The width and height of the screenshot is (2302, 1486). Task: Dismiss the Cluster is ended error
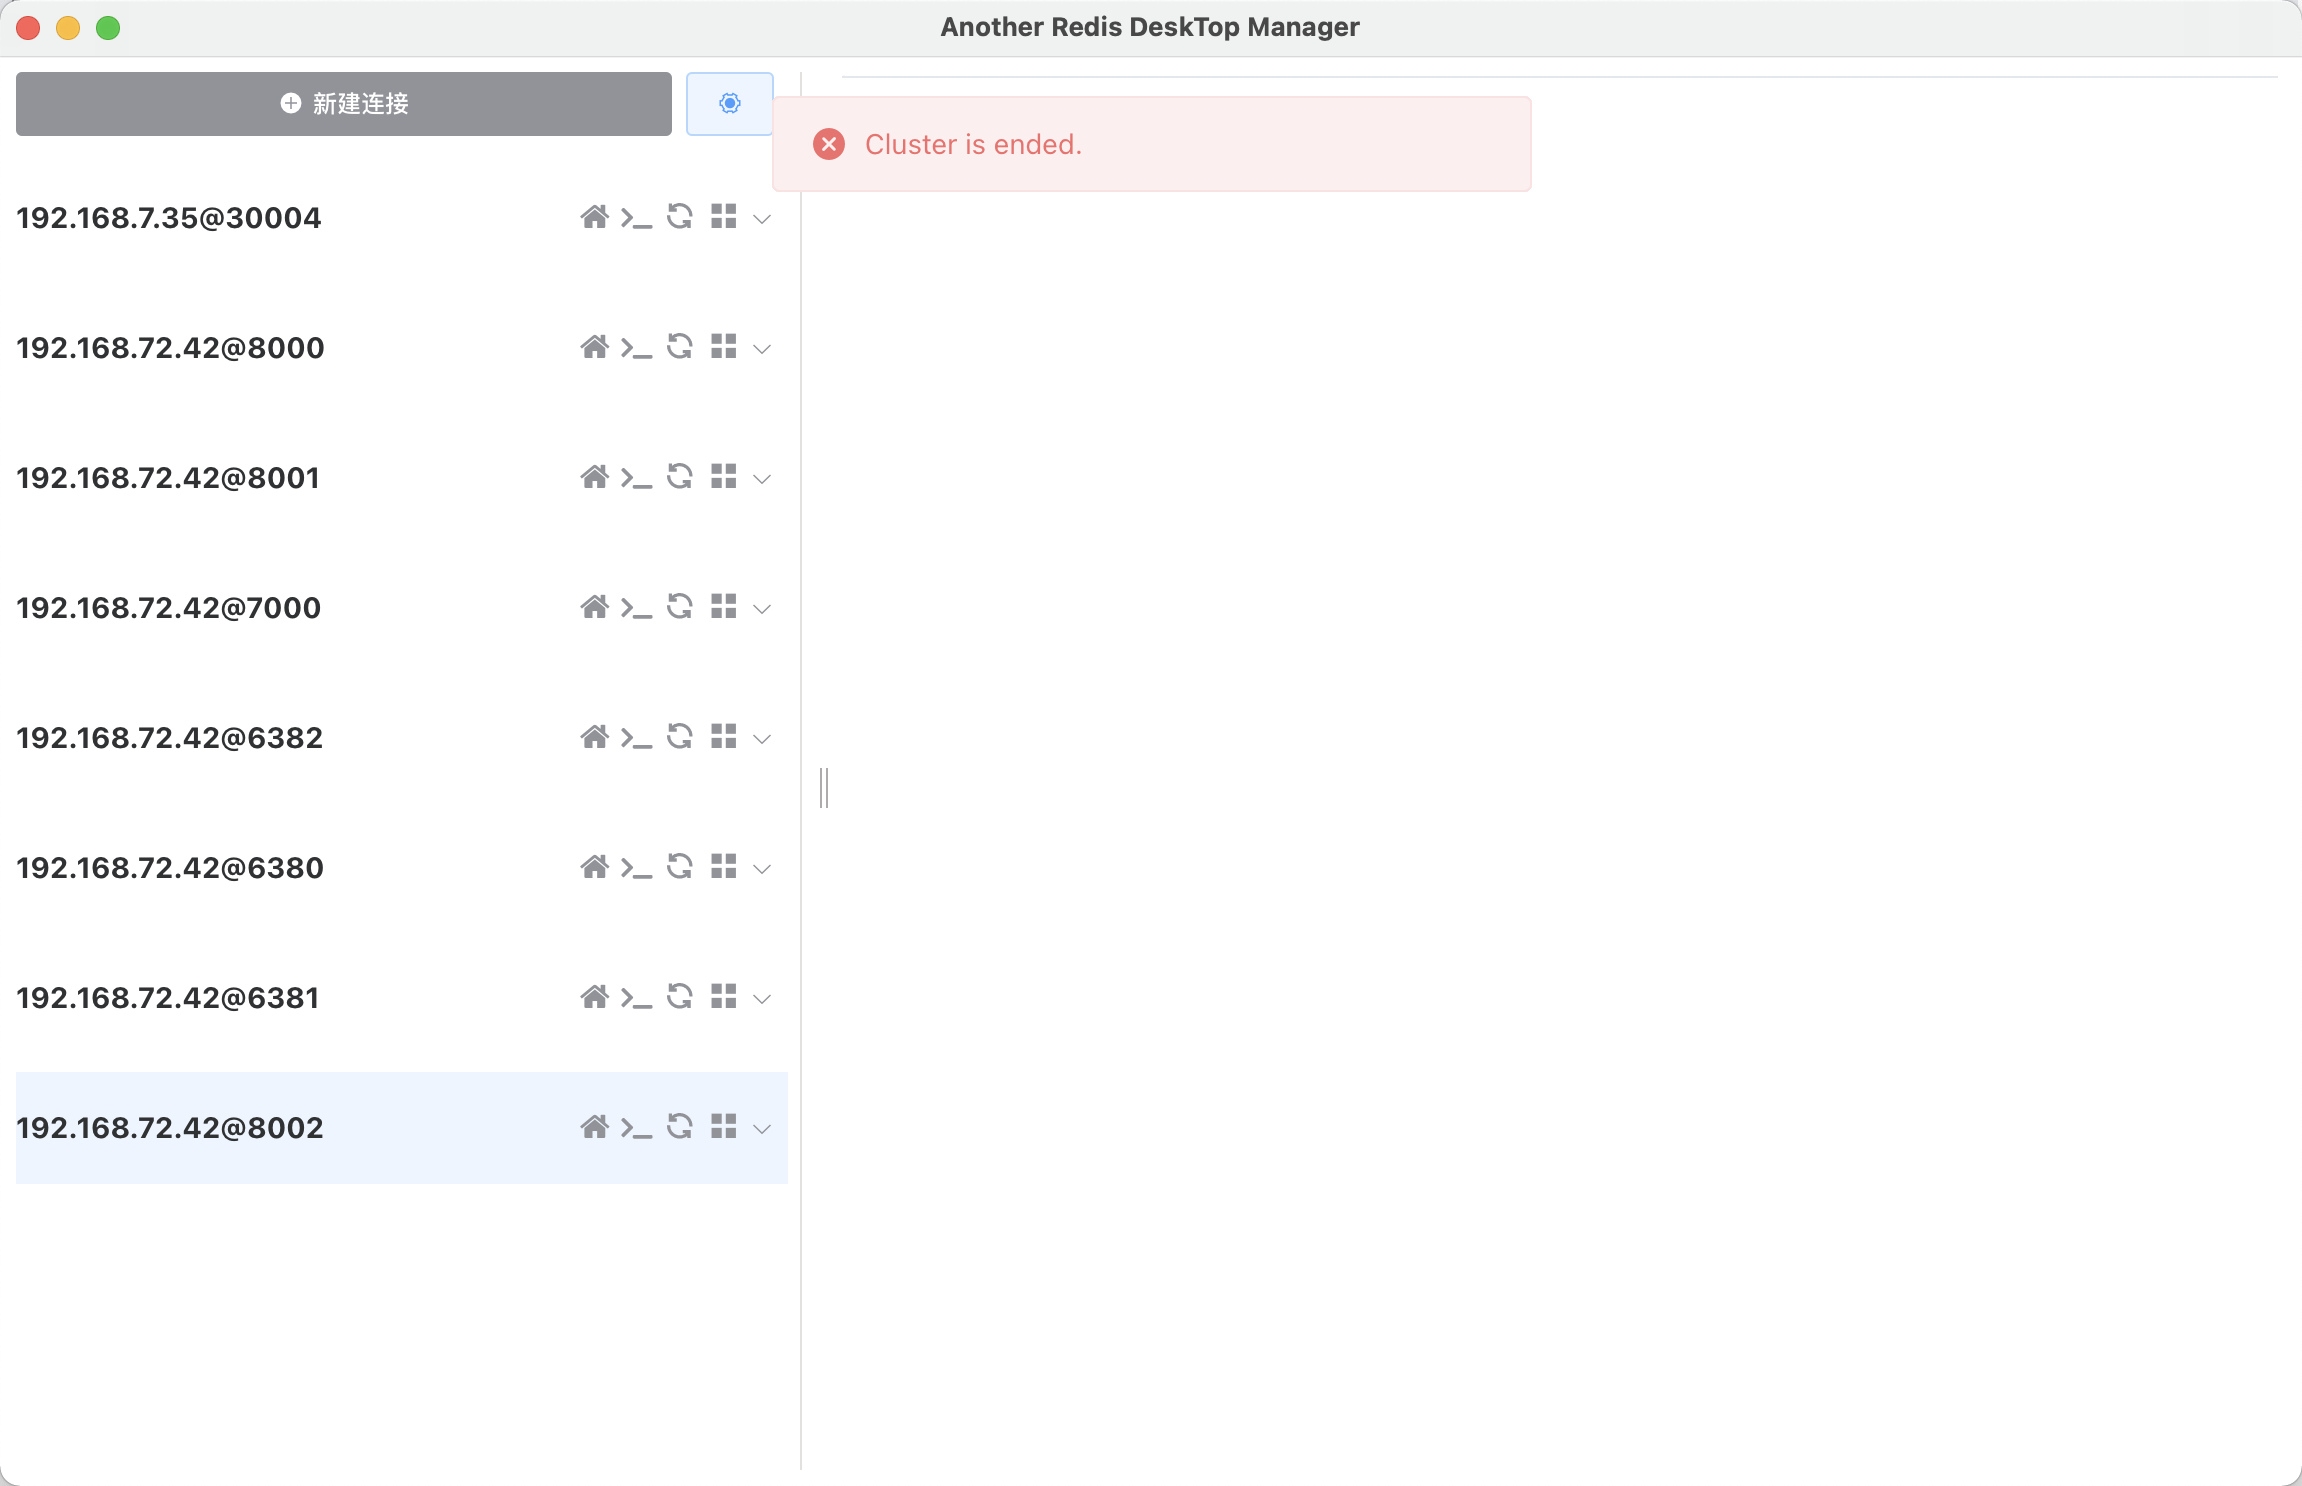pos(827,144)
